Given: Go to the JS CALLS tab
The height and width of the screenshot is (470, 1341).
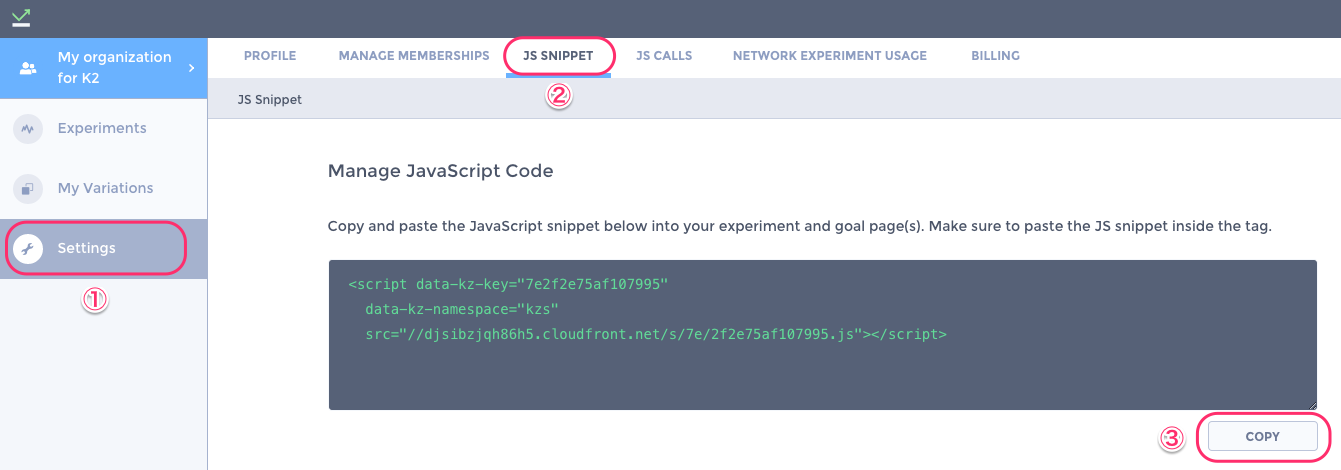Looking at the screenshot, I should click(x=664, y=56).
